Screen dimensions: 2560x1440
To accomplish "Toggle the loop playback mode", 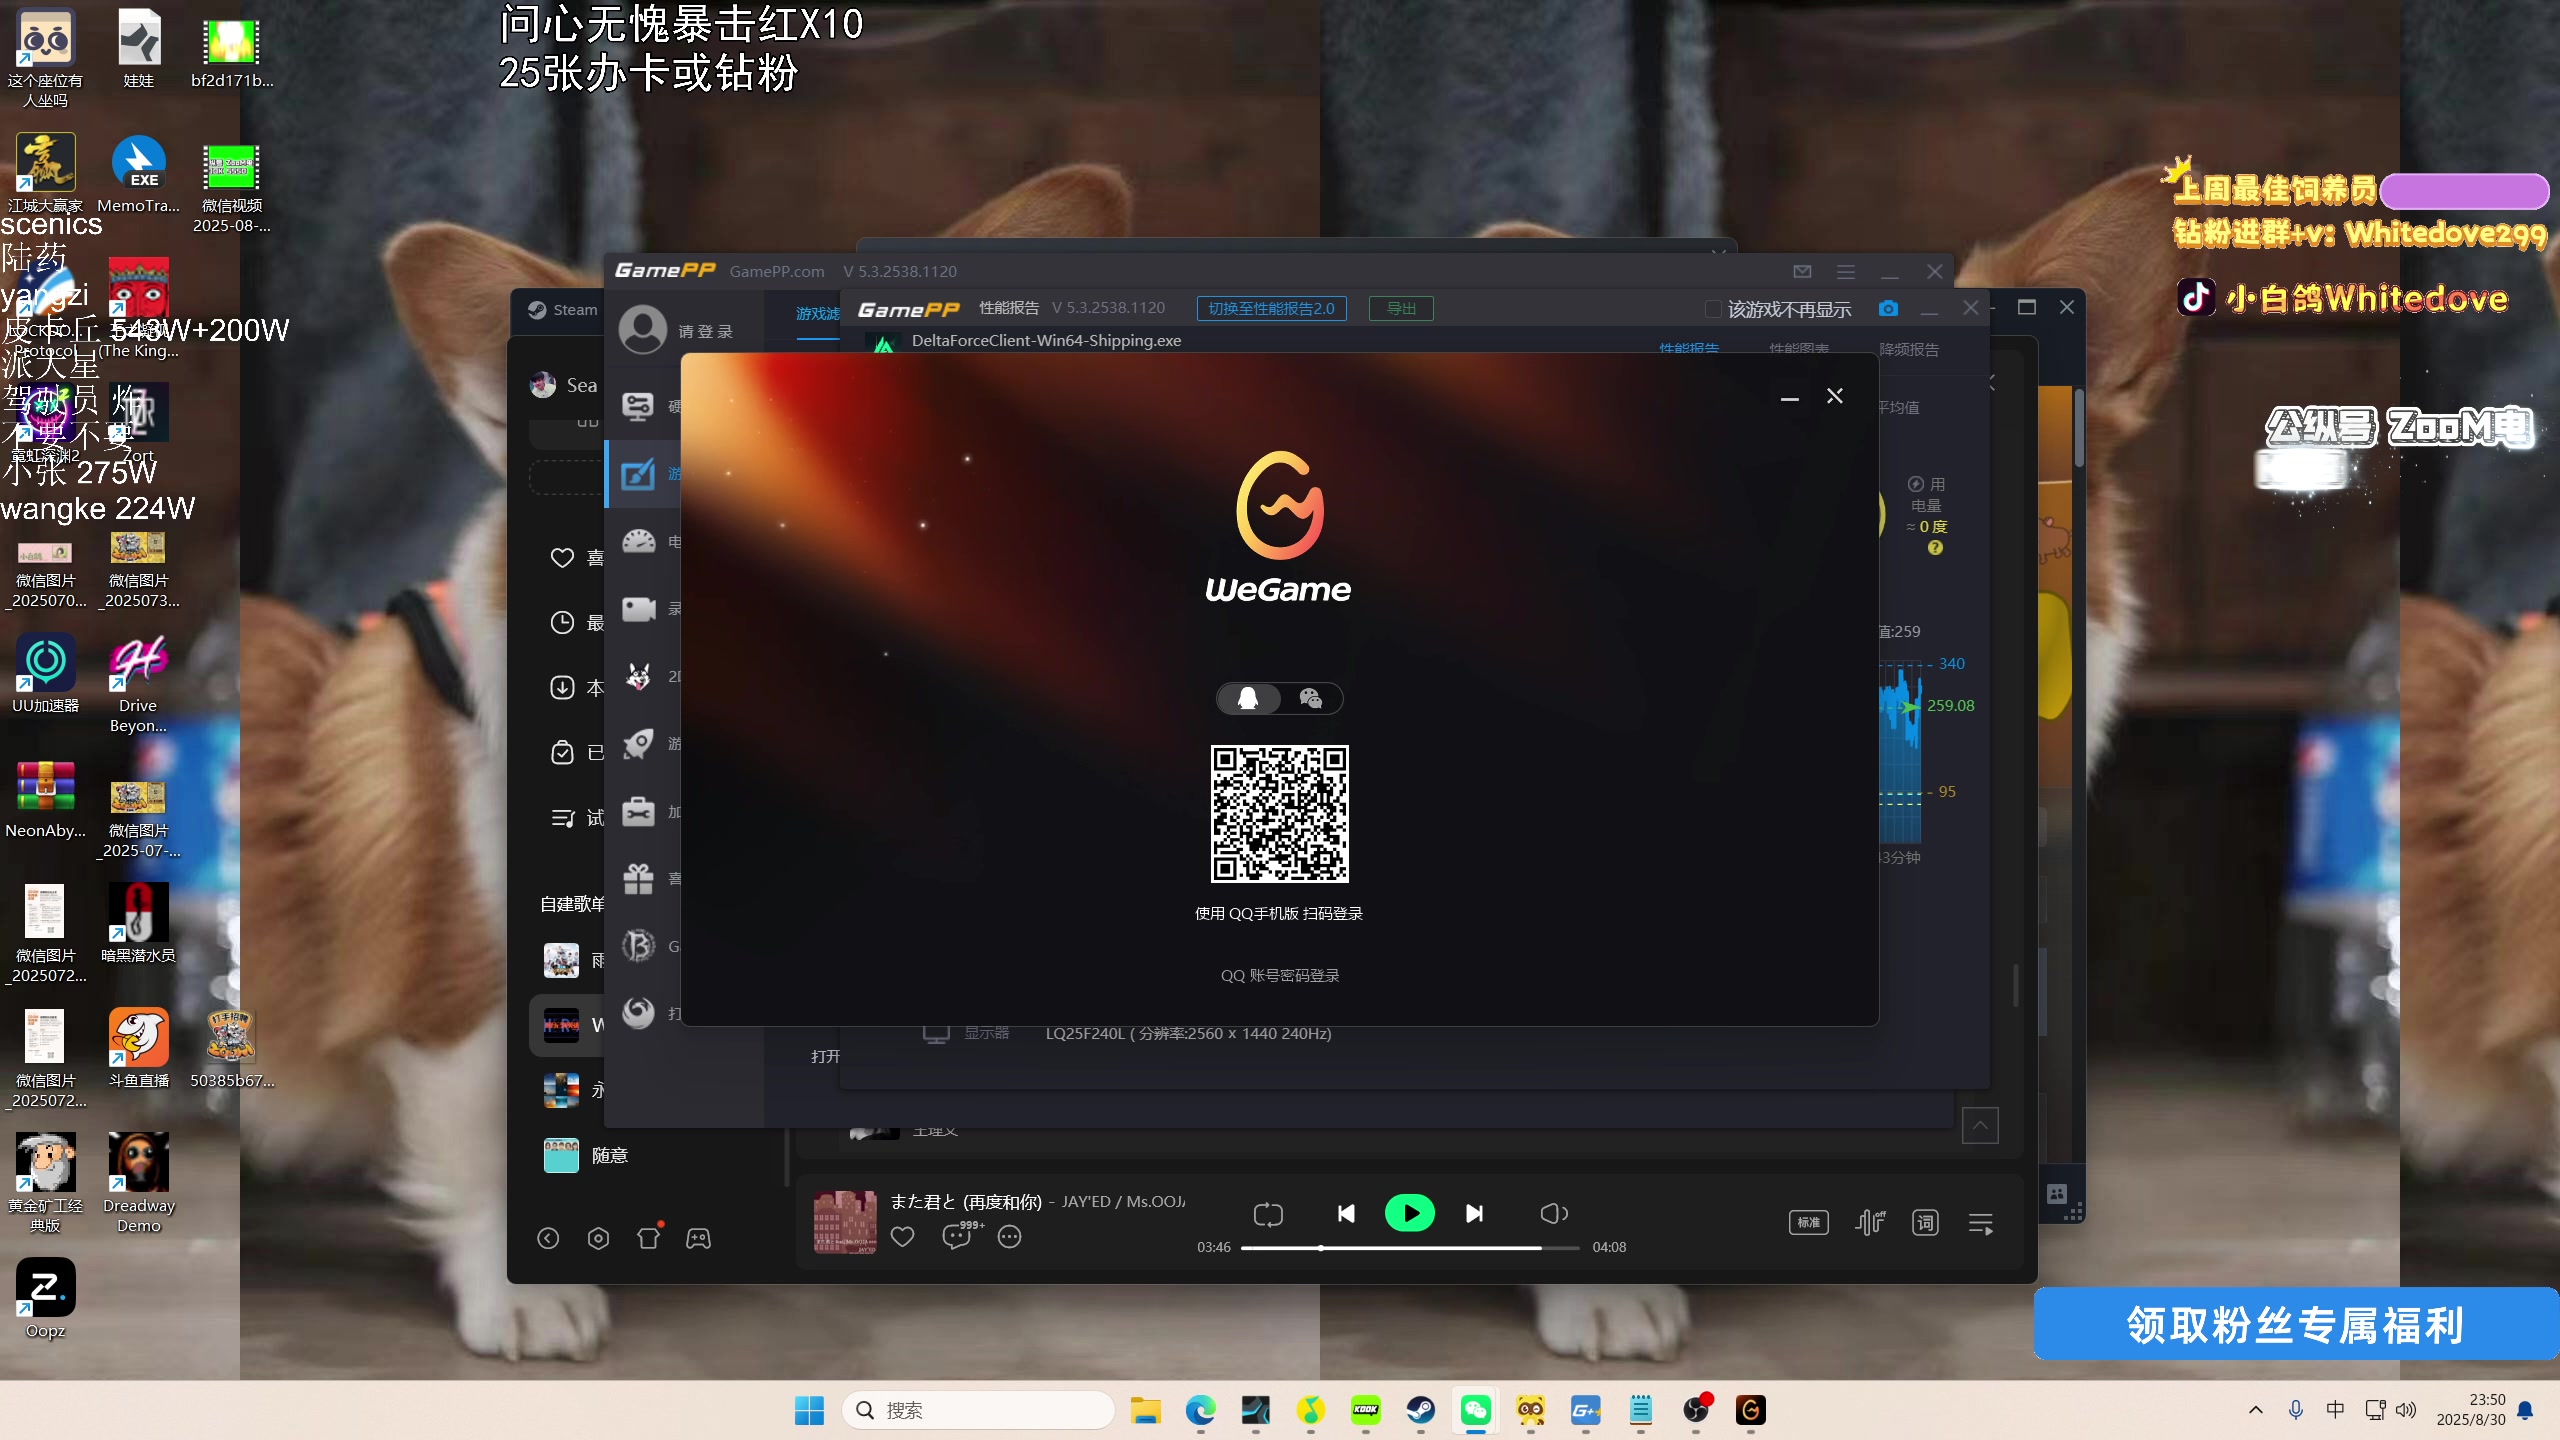I will click(1268, 1214).
